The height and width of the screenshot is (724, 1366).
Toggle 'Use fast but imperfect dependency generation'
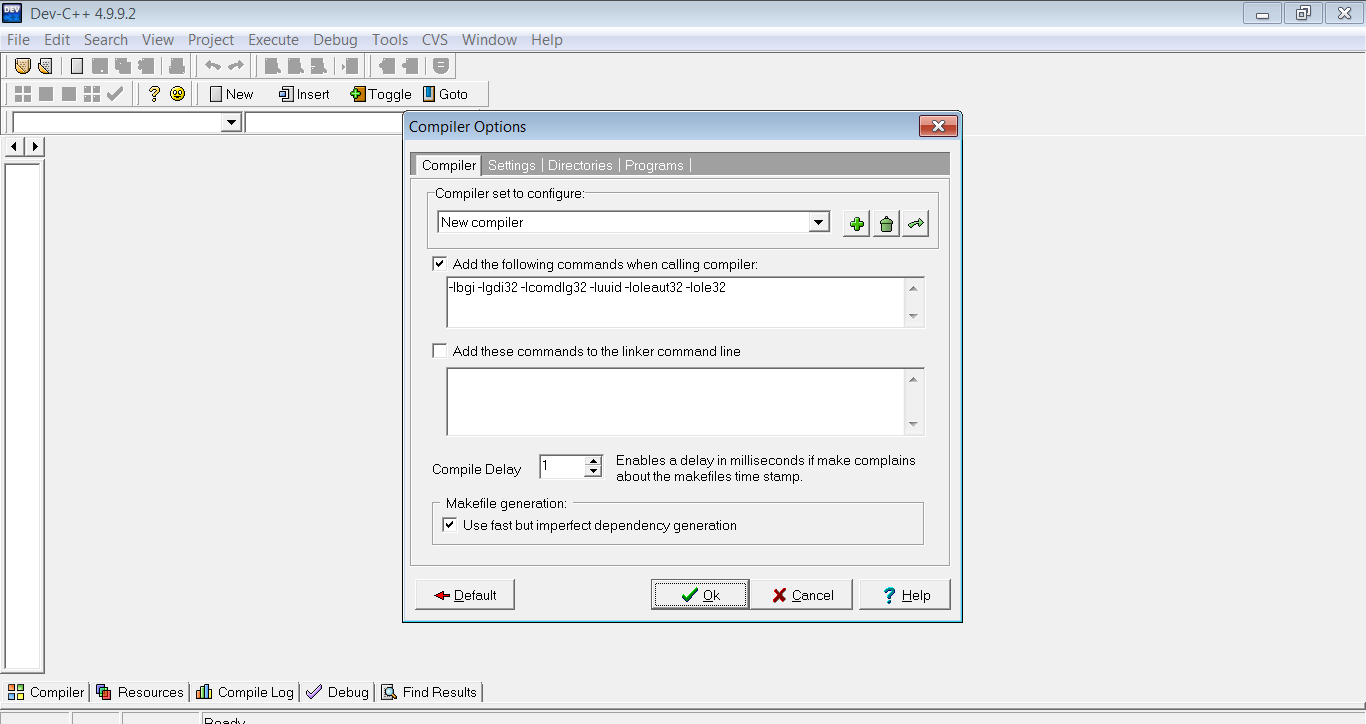450,525
